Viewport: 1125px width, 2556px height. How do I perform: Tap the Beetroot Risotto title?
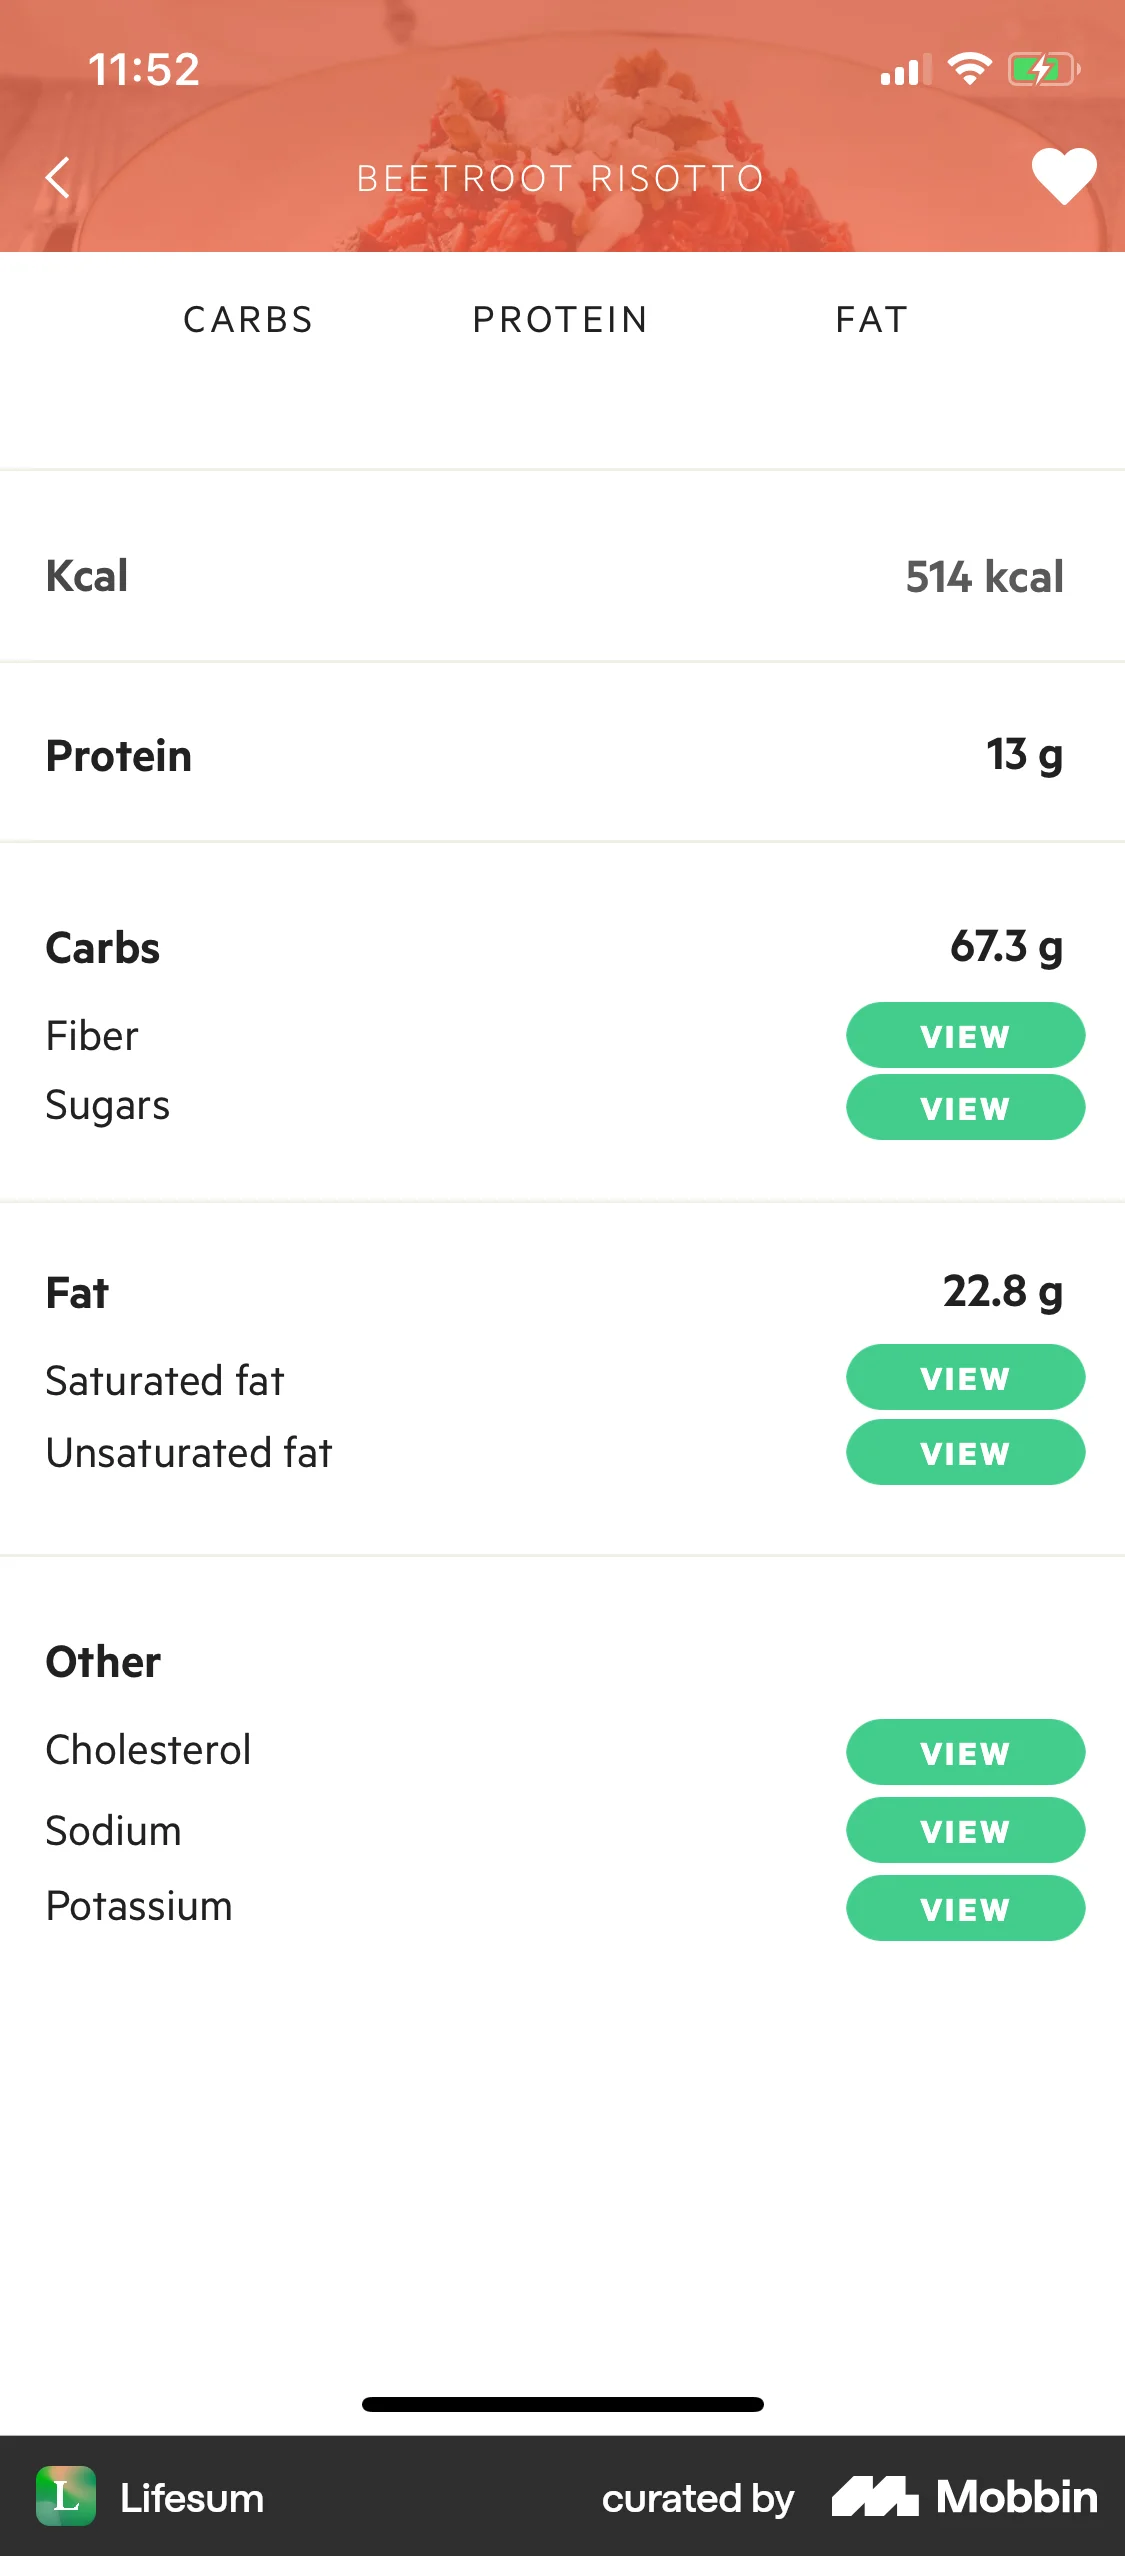point(560,178)
